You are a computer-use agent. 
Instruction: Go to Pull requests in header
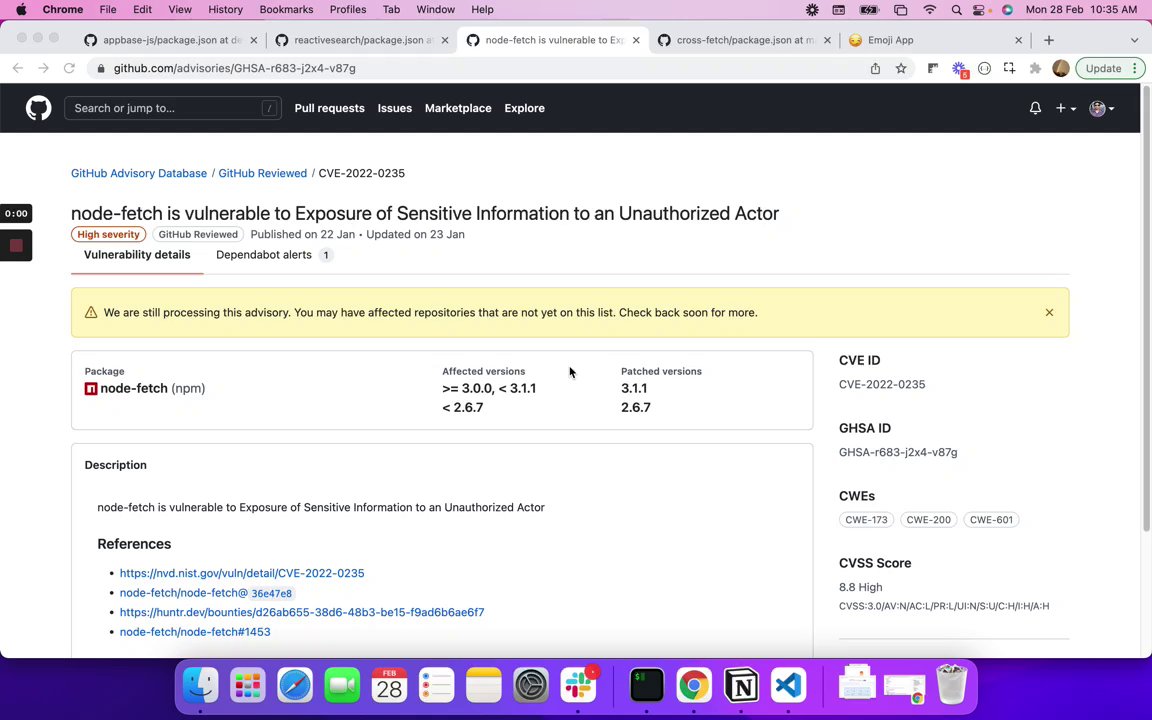pos(329,108)
